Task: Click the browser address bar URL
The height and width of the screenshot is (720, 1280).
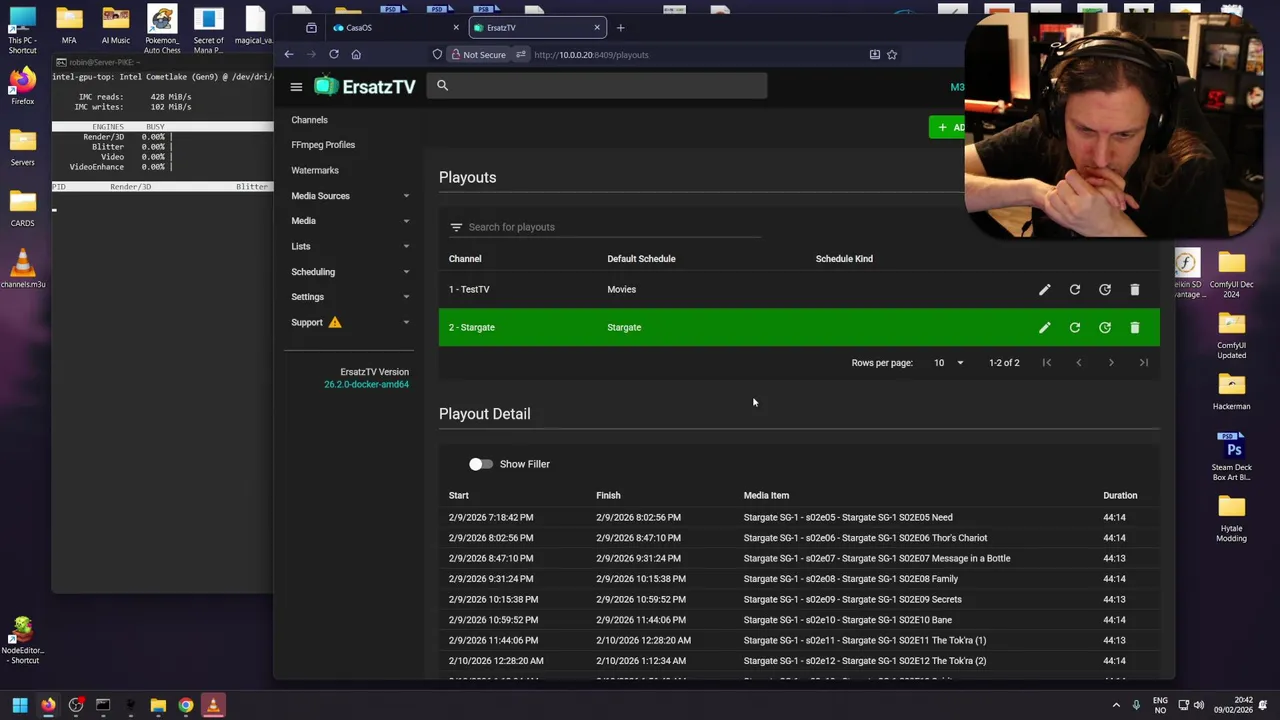Action: [x=591, y=55]
